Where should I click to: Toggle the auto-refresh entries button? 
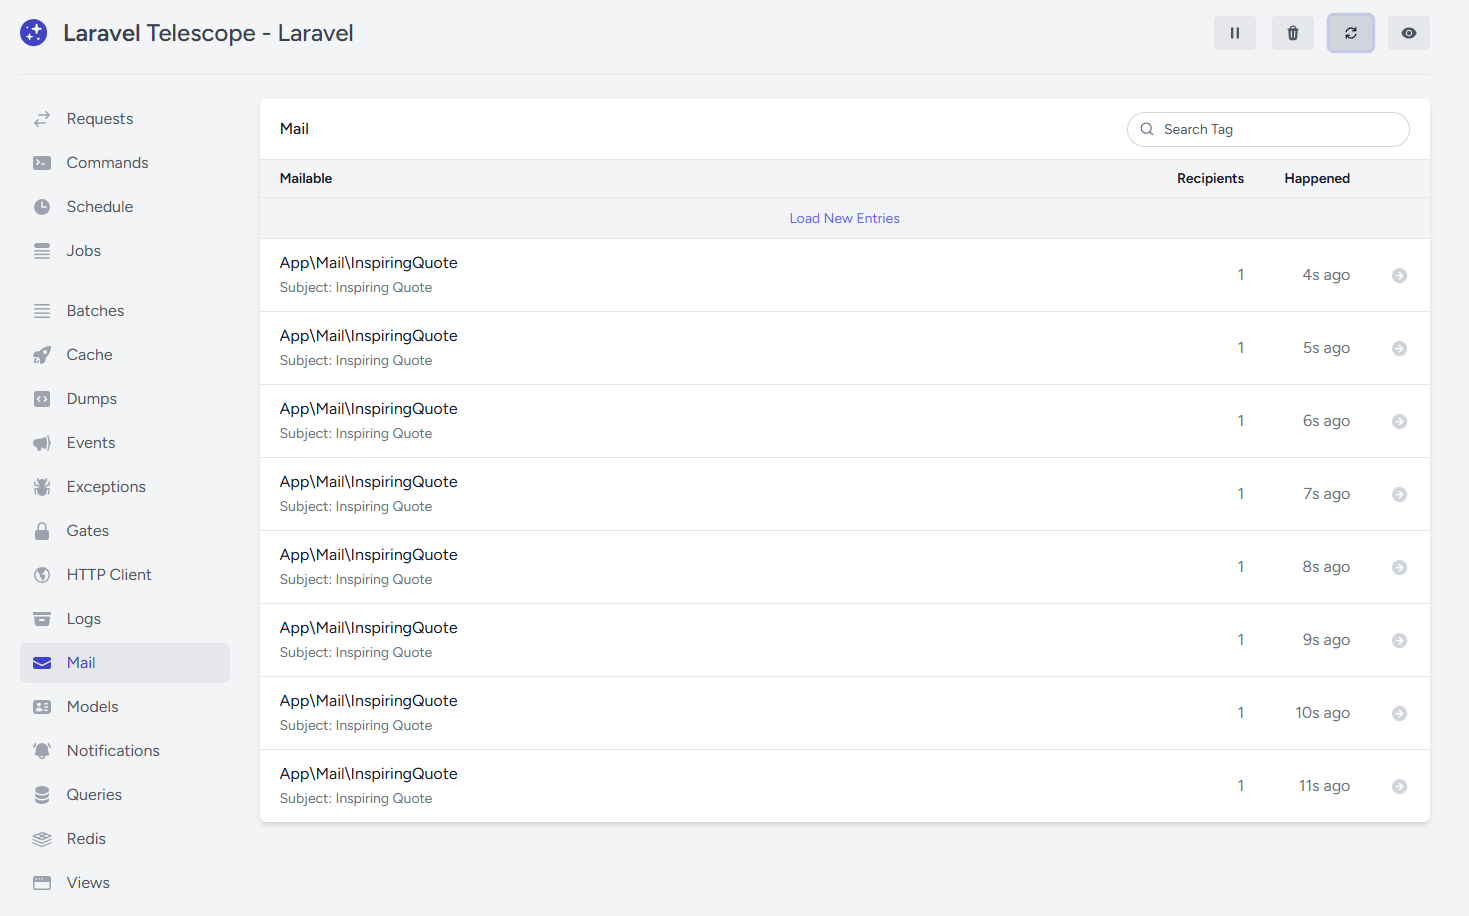(x=1350, y=33)
